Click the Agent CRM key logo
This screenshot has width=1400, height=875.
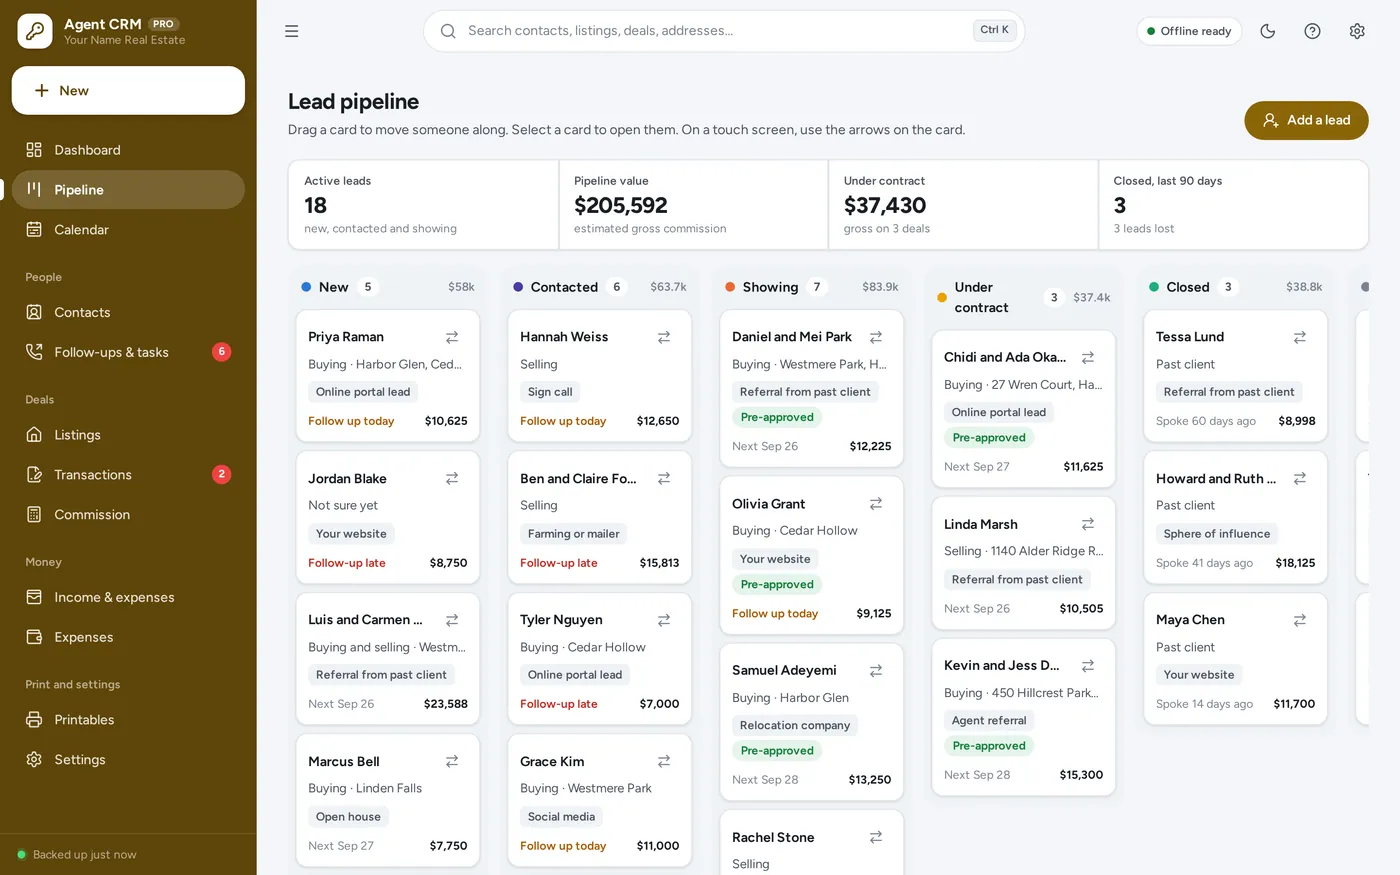point(35,31)
